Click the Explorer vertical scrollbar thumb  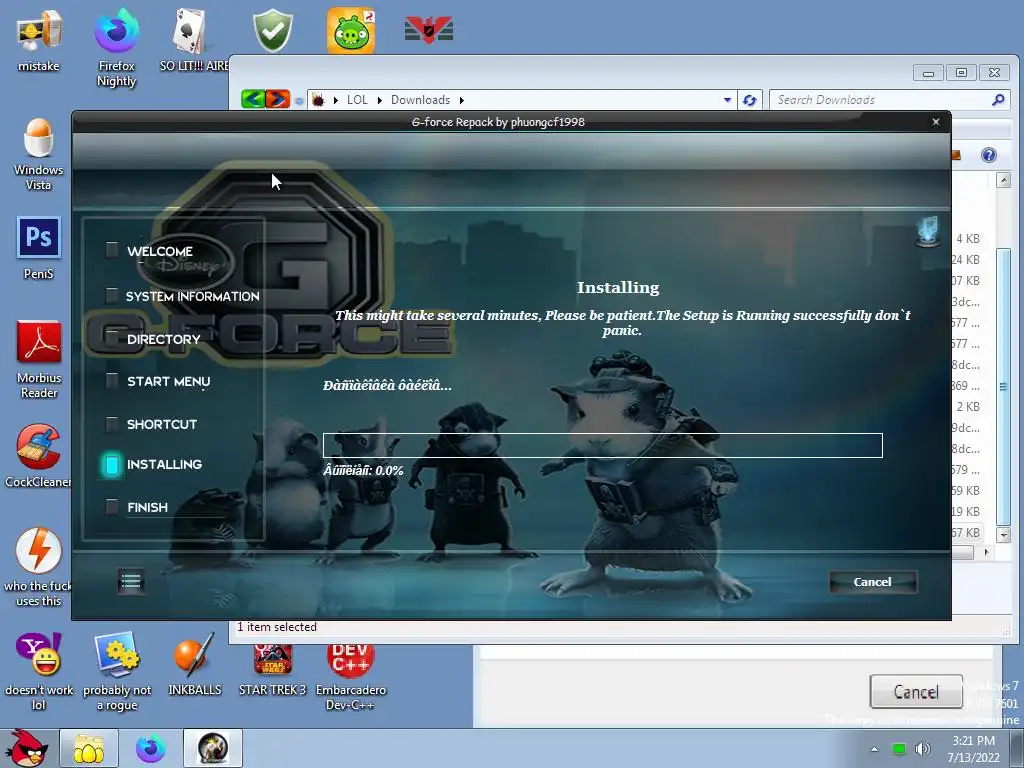pos(1004,386)
